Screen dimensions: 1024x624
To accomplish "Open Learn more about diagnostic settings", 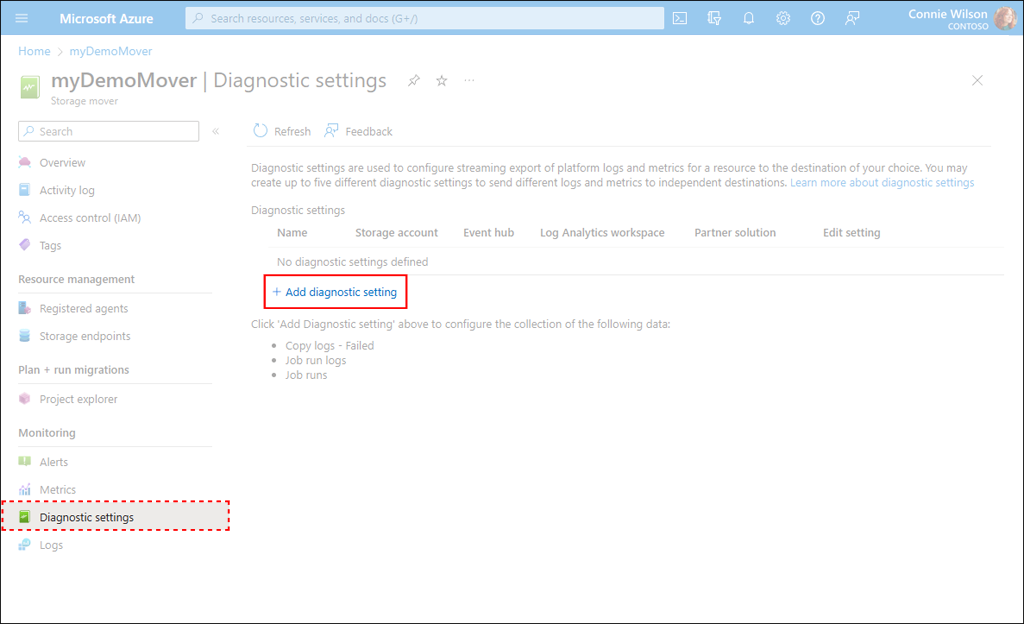I will [882, 183].
